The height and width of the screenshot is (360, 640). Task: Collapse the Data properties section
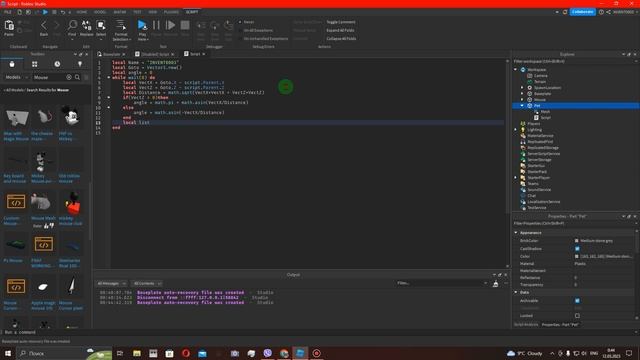point(516,293)
